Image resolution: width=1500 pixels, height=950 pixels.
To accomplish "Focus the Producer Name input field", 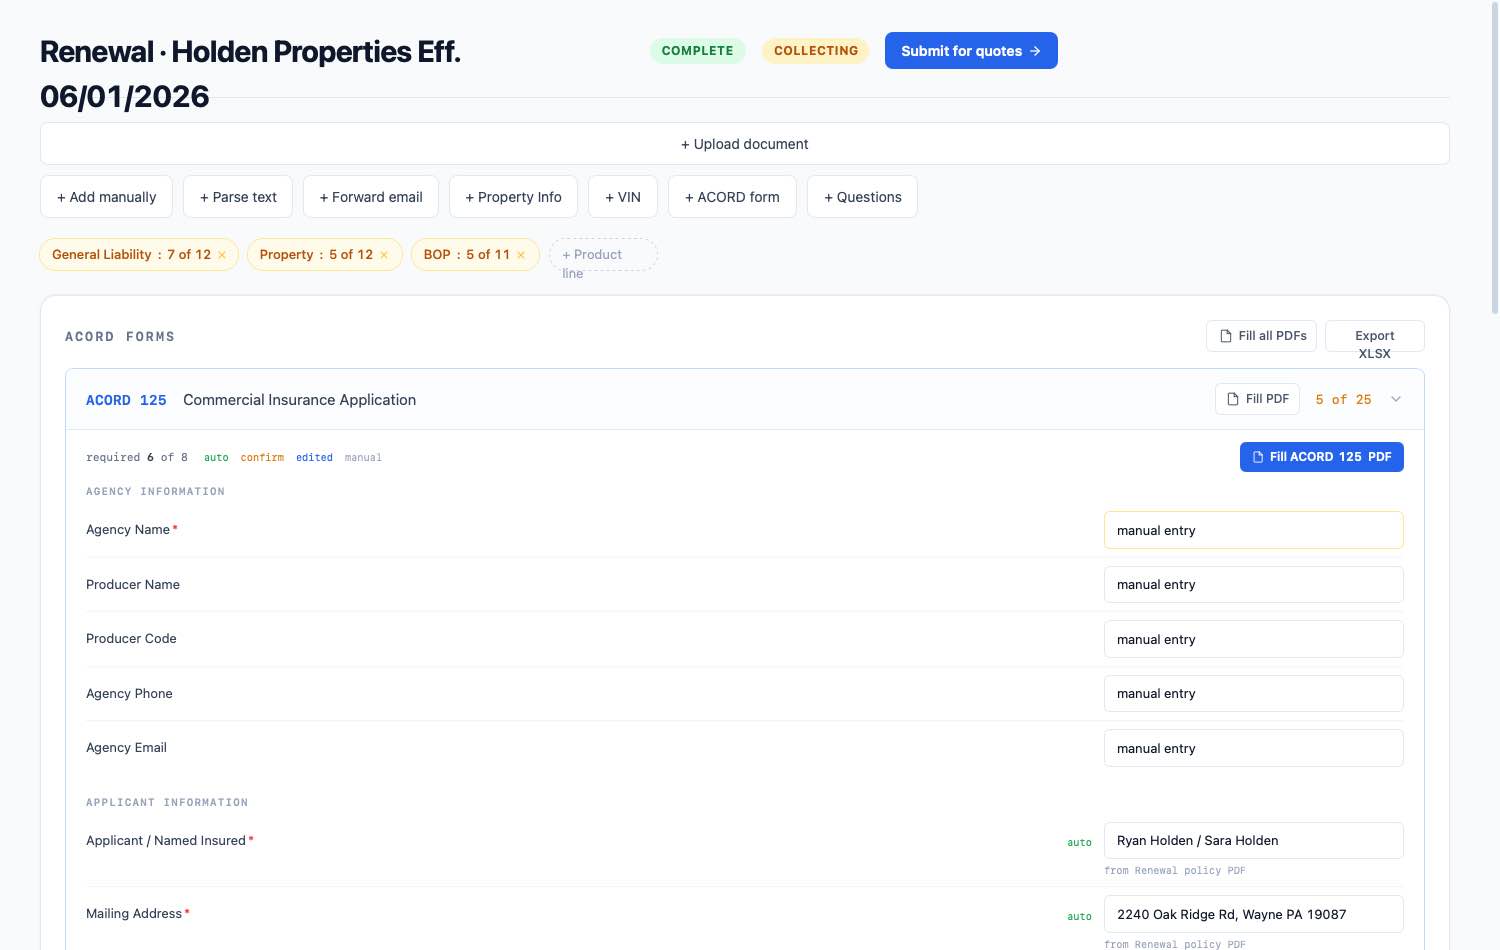I will pos(1254,585).
